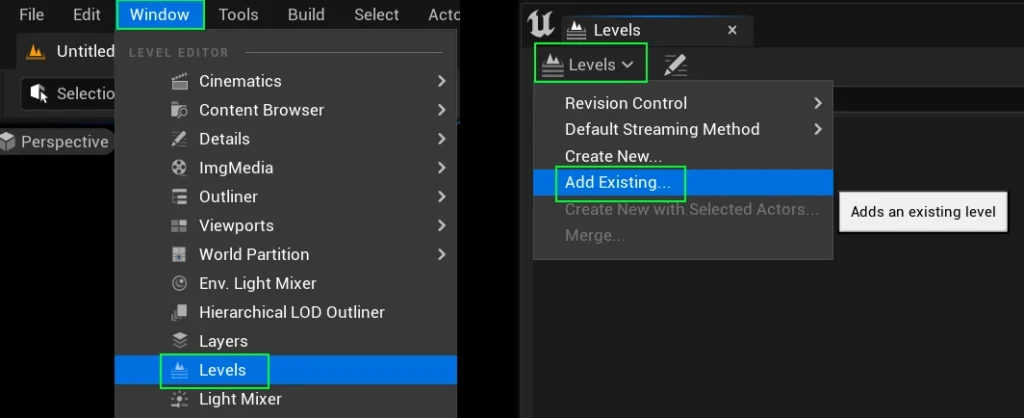The width and height of the screenshot is (1024, 418).
Task: Open the Window menu
Action: click(159, 15)
